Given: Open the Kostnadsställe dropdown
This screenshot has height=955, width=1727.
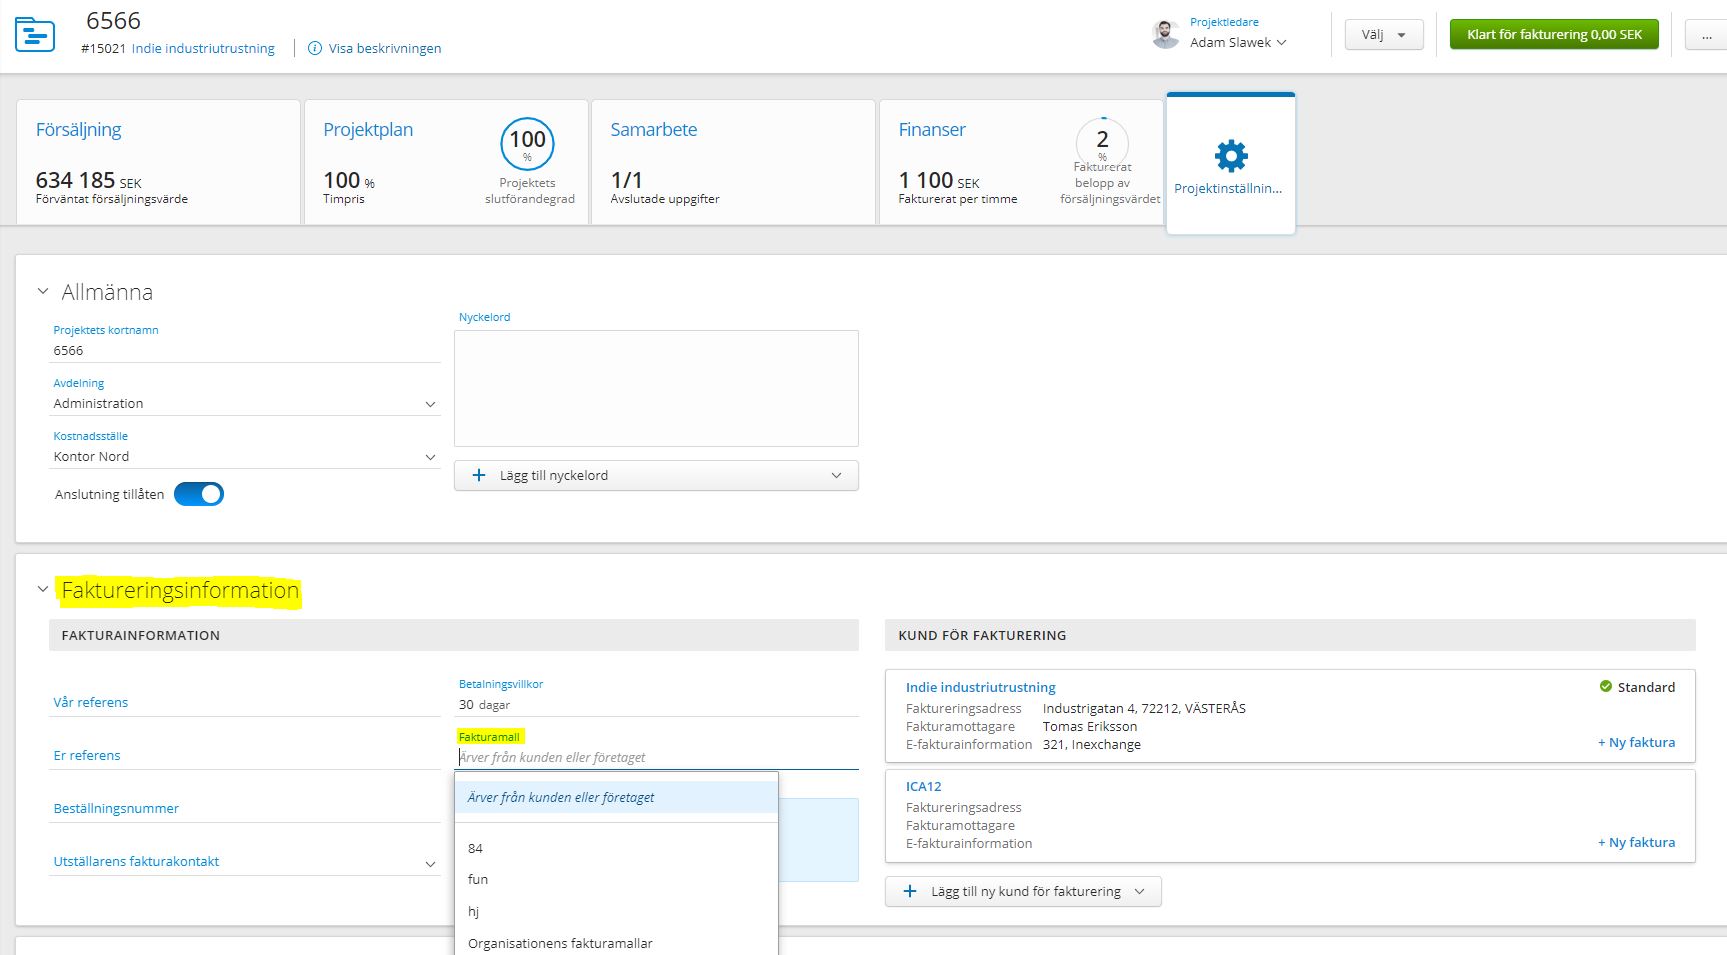Looking at the screenshot, I should (245, 457).
